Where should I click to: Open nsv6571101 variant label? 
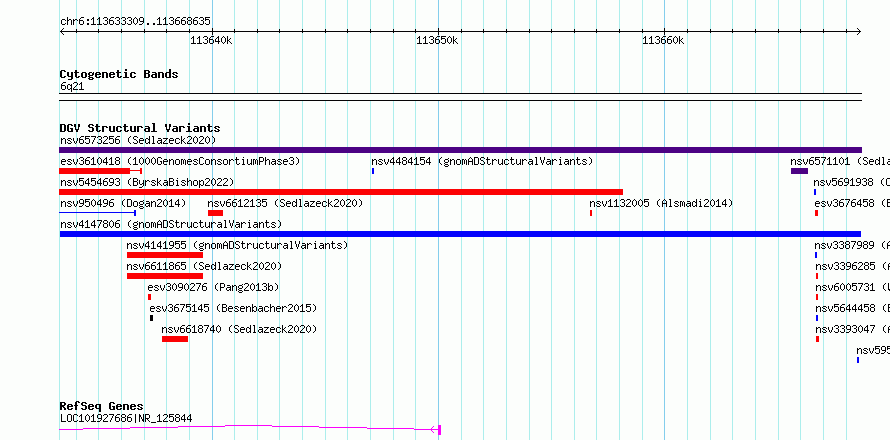(840, 161)
